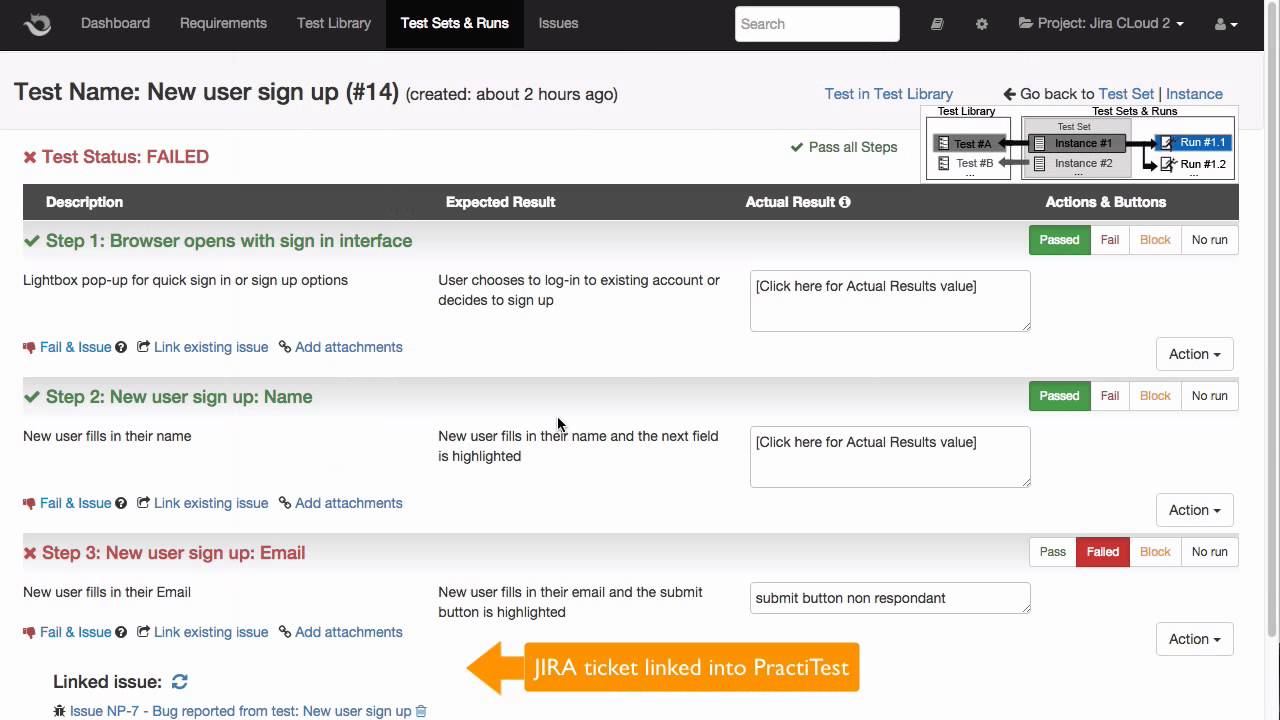This screenshot has width=1280, height=720.
Task: Set Step 2 status to Passed
Action: [x=1059, y=396]
